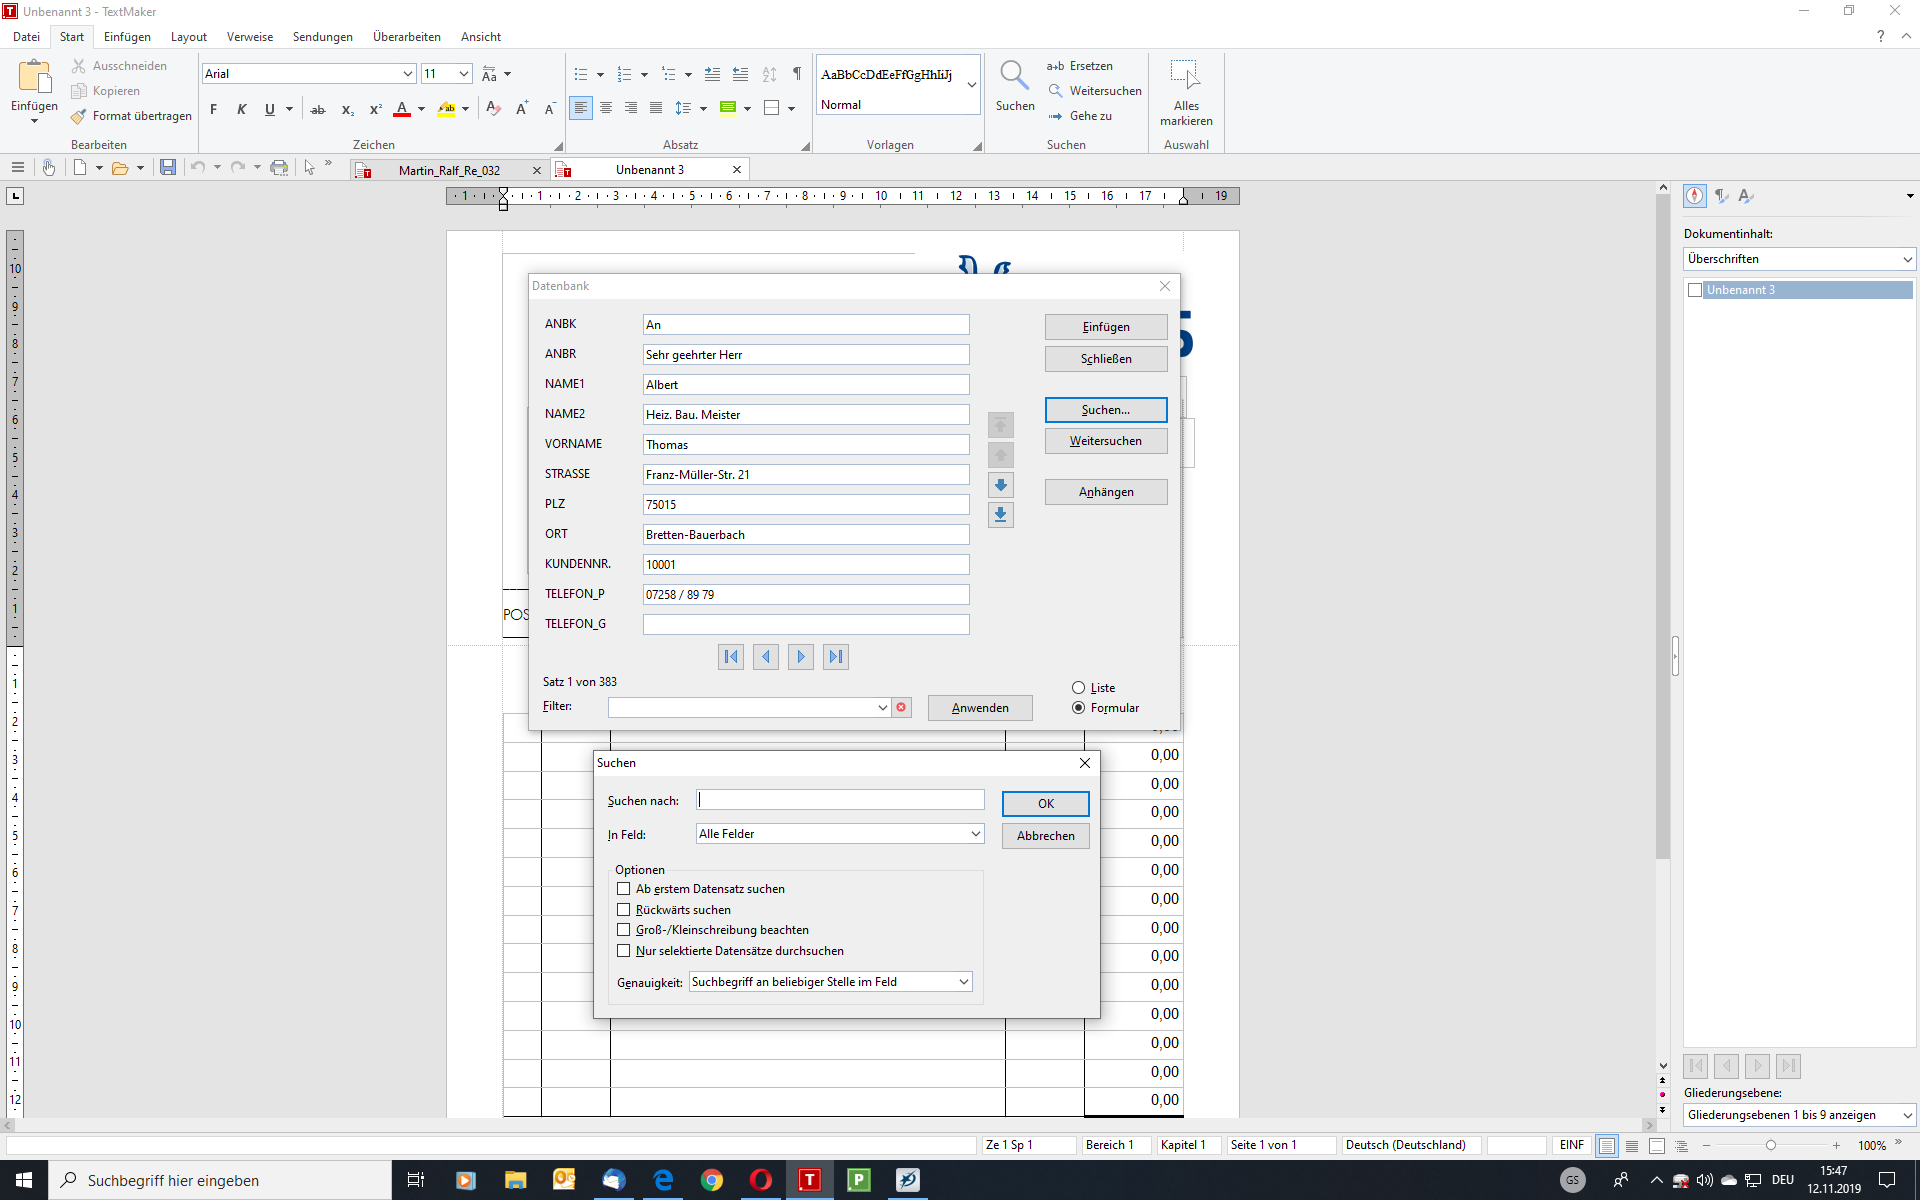This screenshot has width=1920, height=1200.
Task: Open Chrome from taskbar
Action: pyautogui.click(x=711, y=1180)
